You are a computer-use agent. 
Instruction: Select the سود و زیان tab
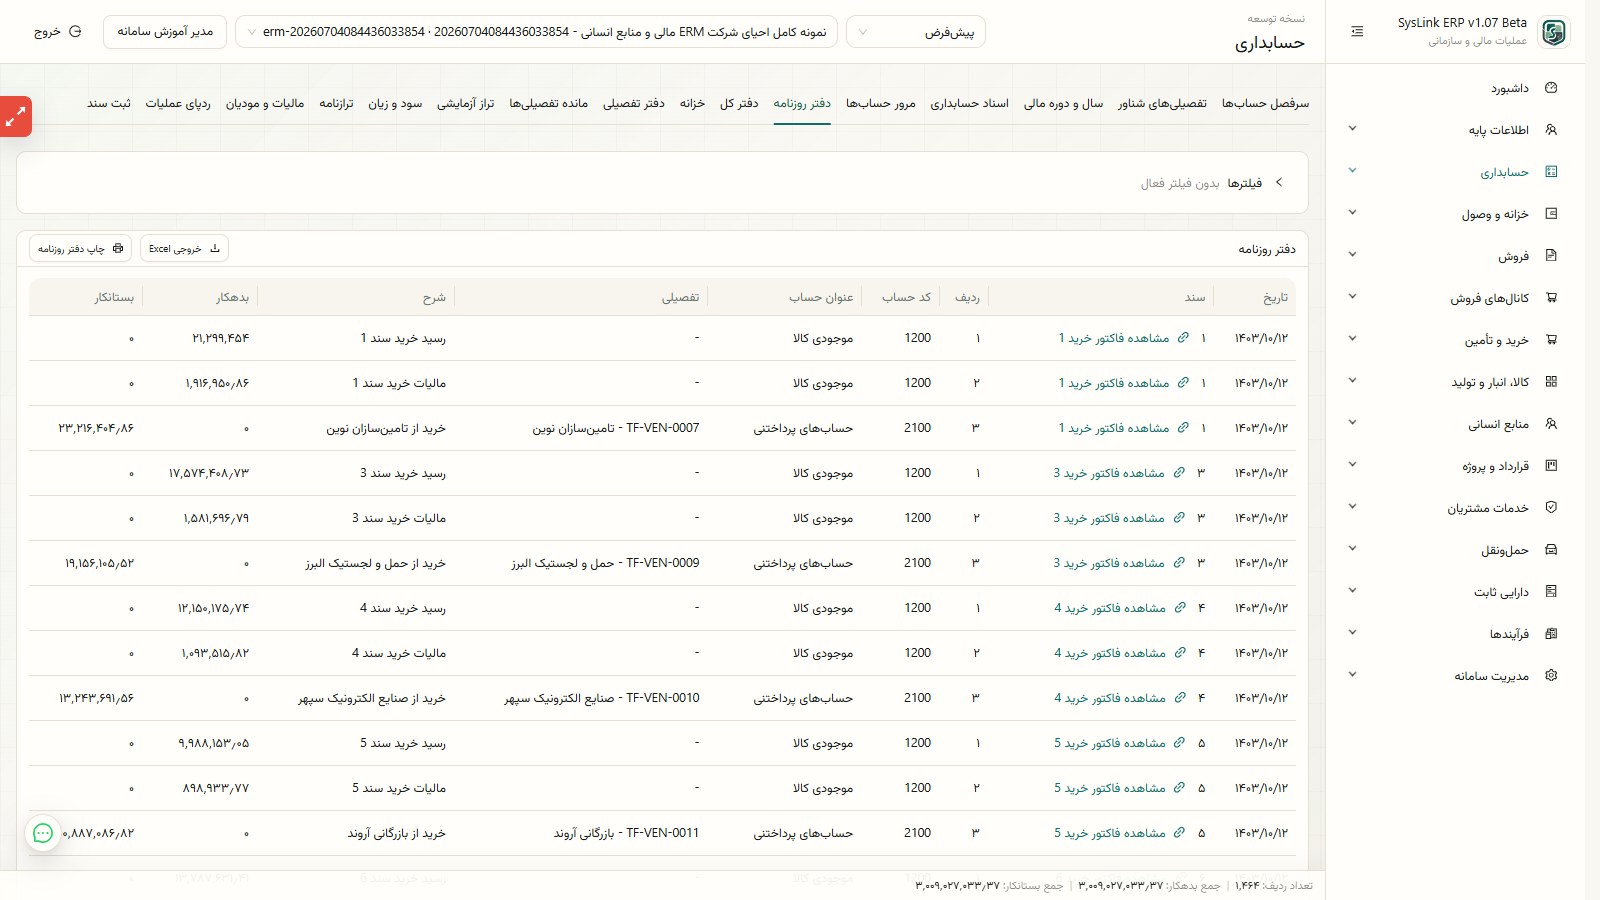[x=395, y=104]
